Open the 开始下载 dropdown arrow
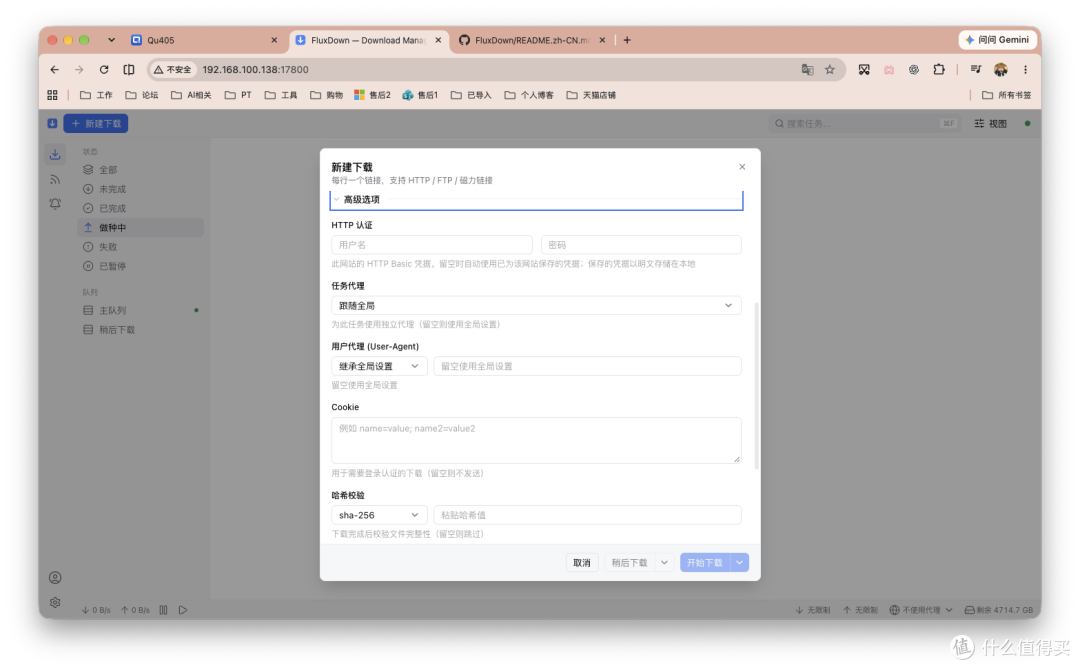Image resolution: width=1080 pixels, height=670 pixels. point(739,563)
